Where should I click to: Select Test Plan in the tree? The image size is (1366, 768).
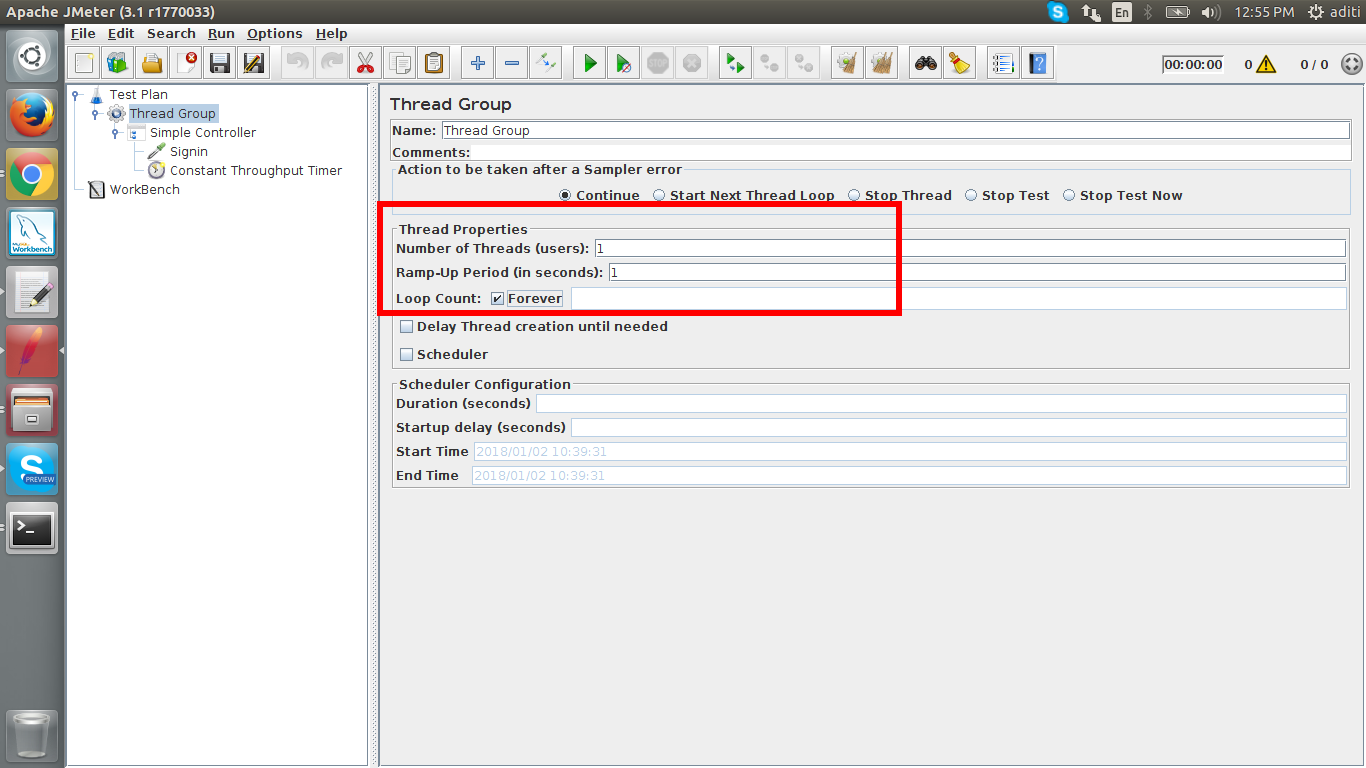[x=138, y=95]
